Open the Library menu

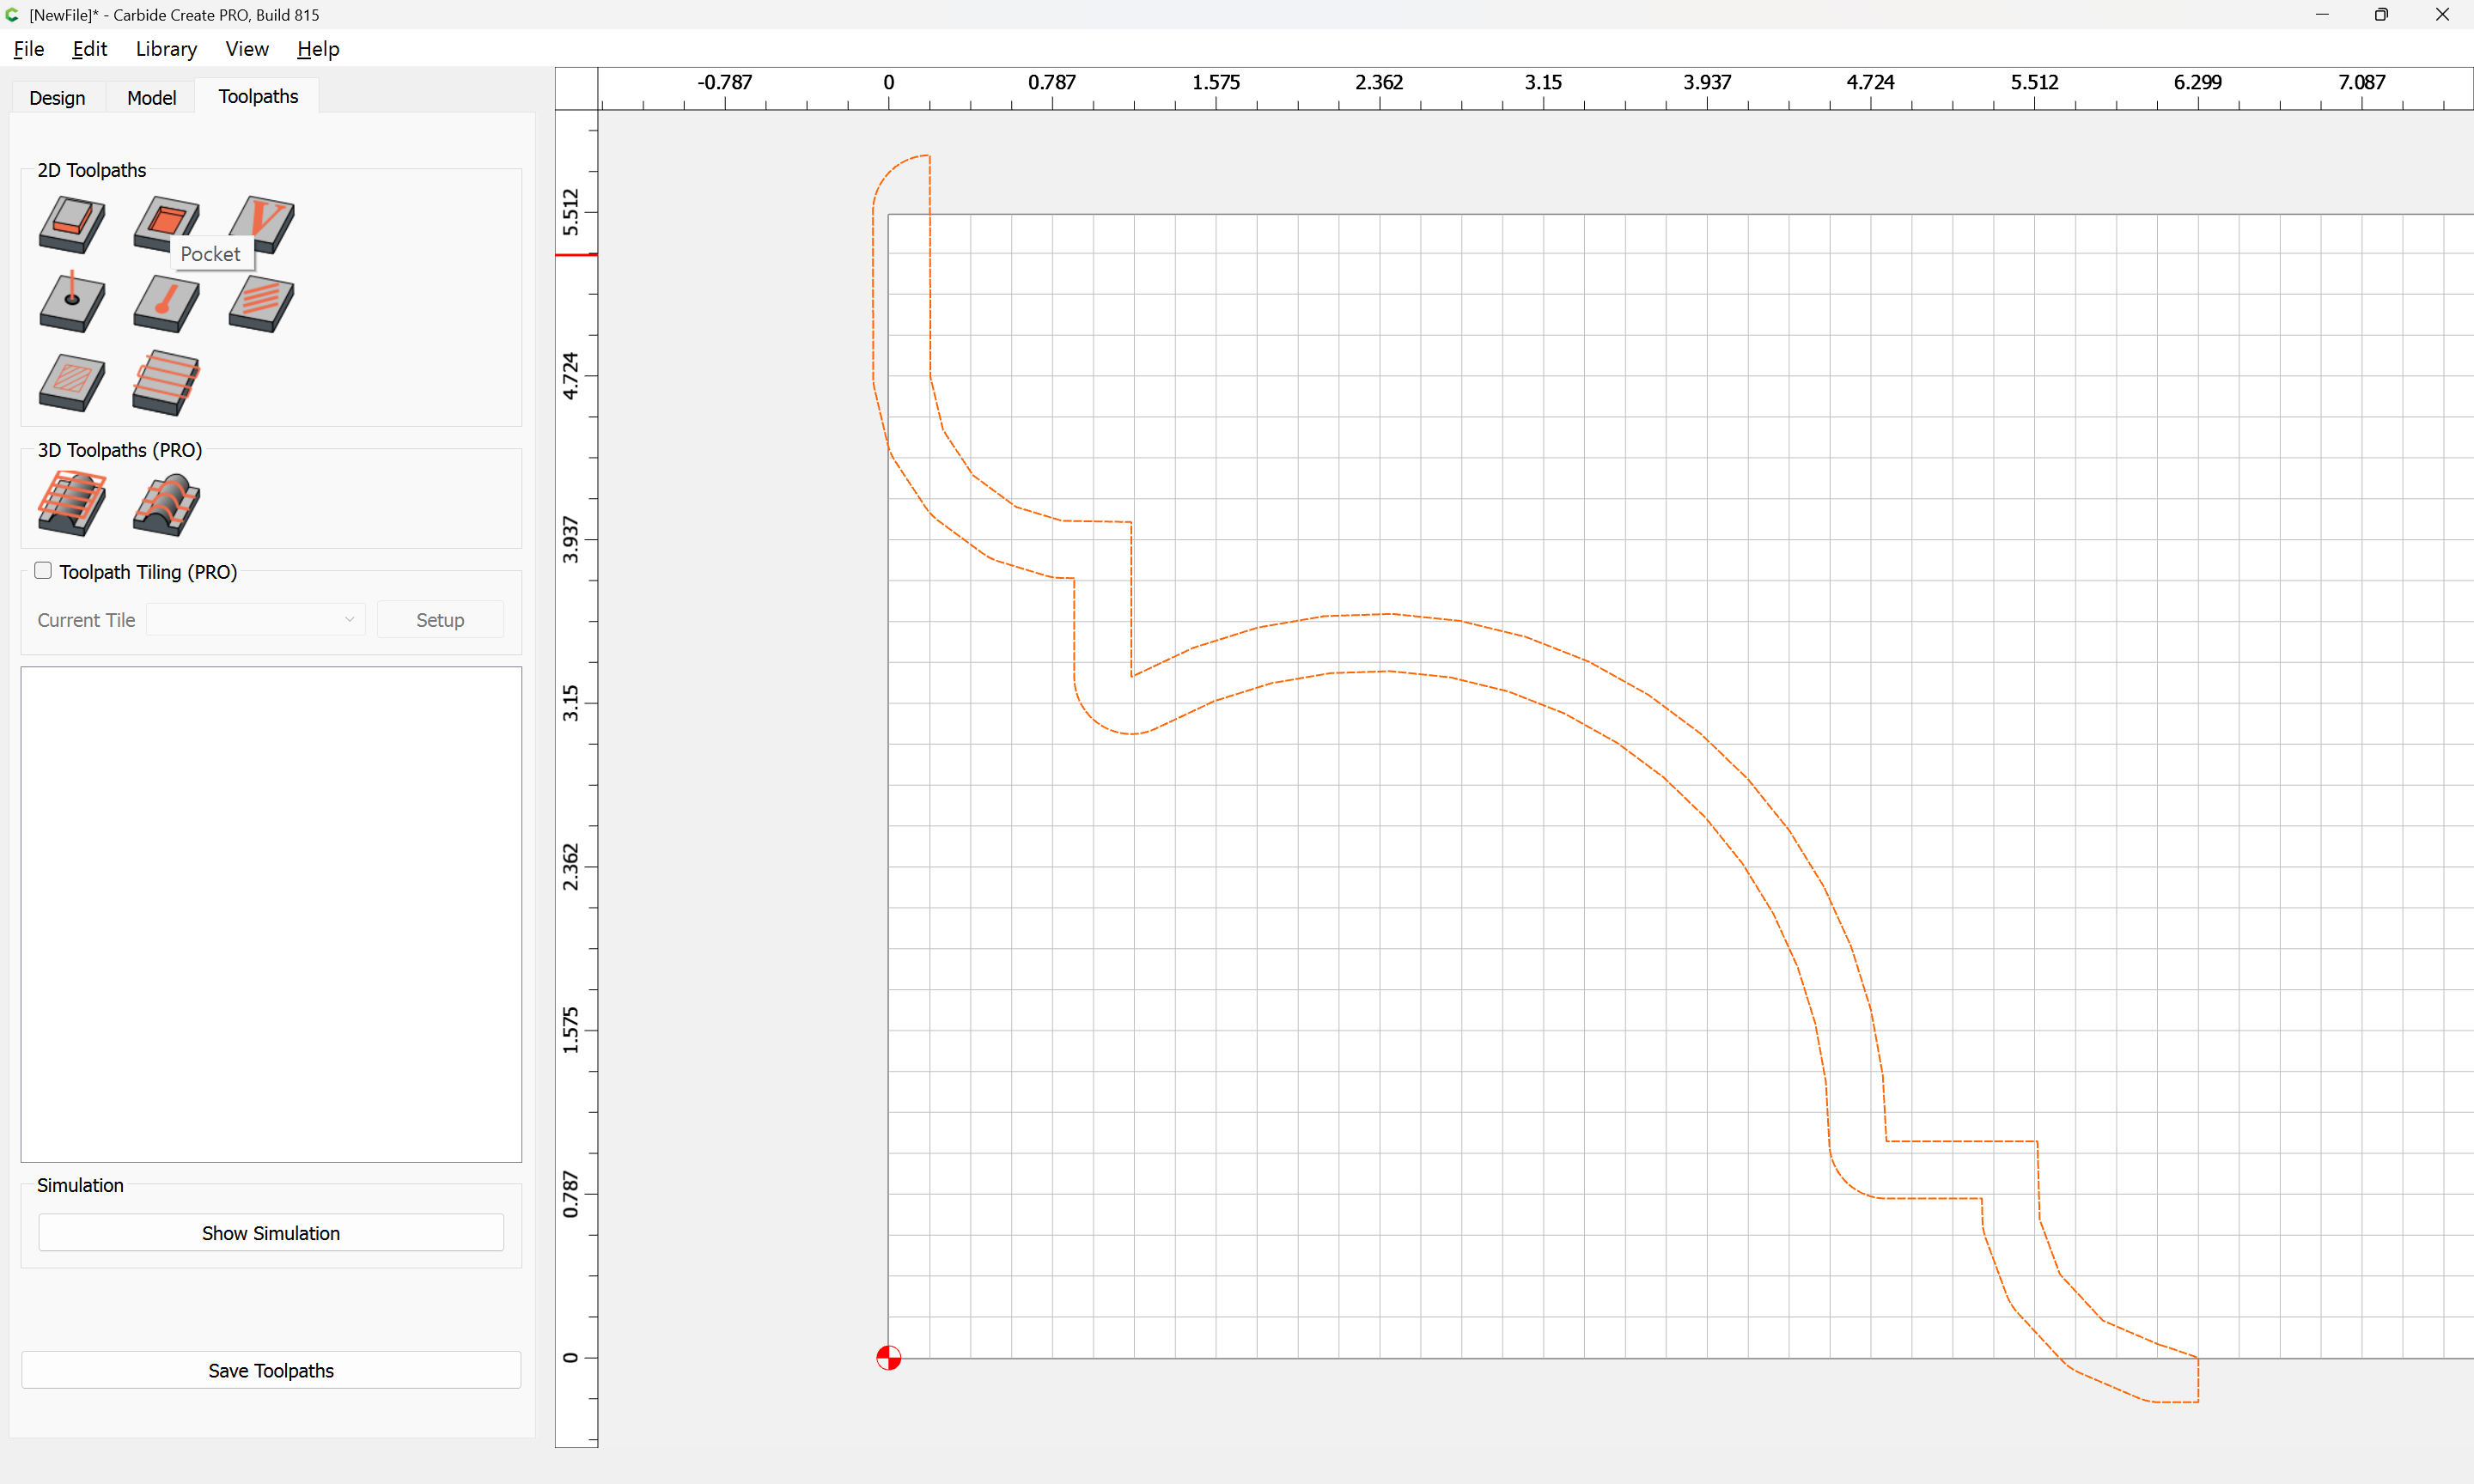coord(166,49)
